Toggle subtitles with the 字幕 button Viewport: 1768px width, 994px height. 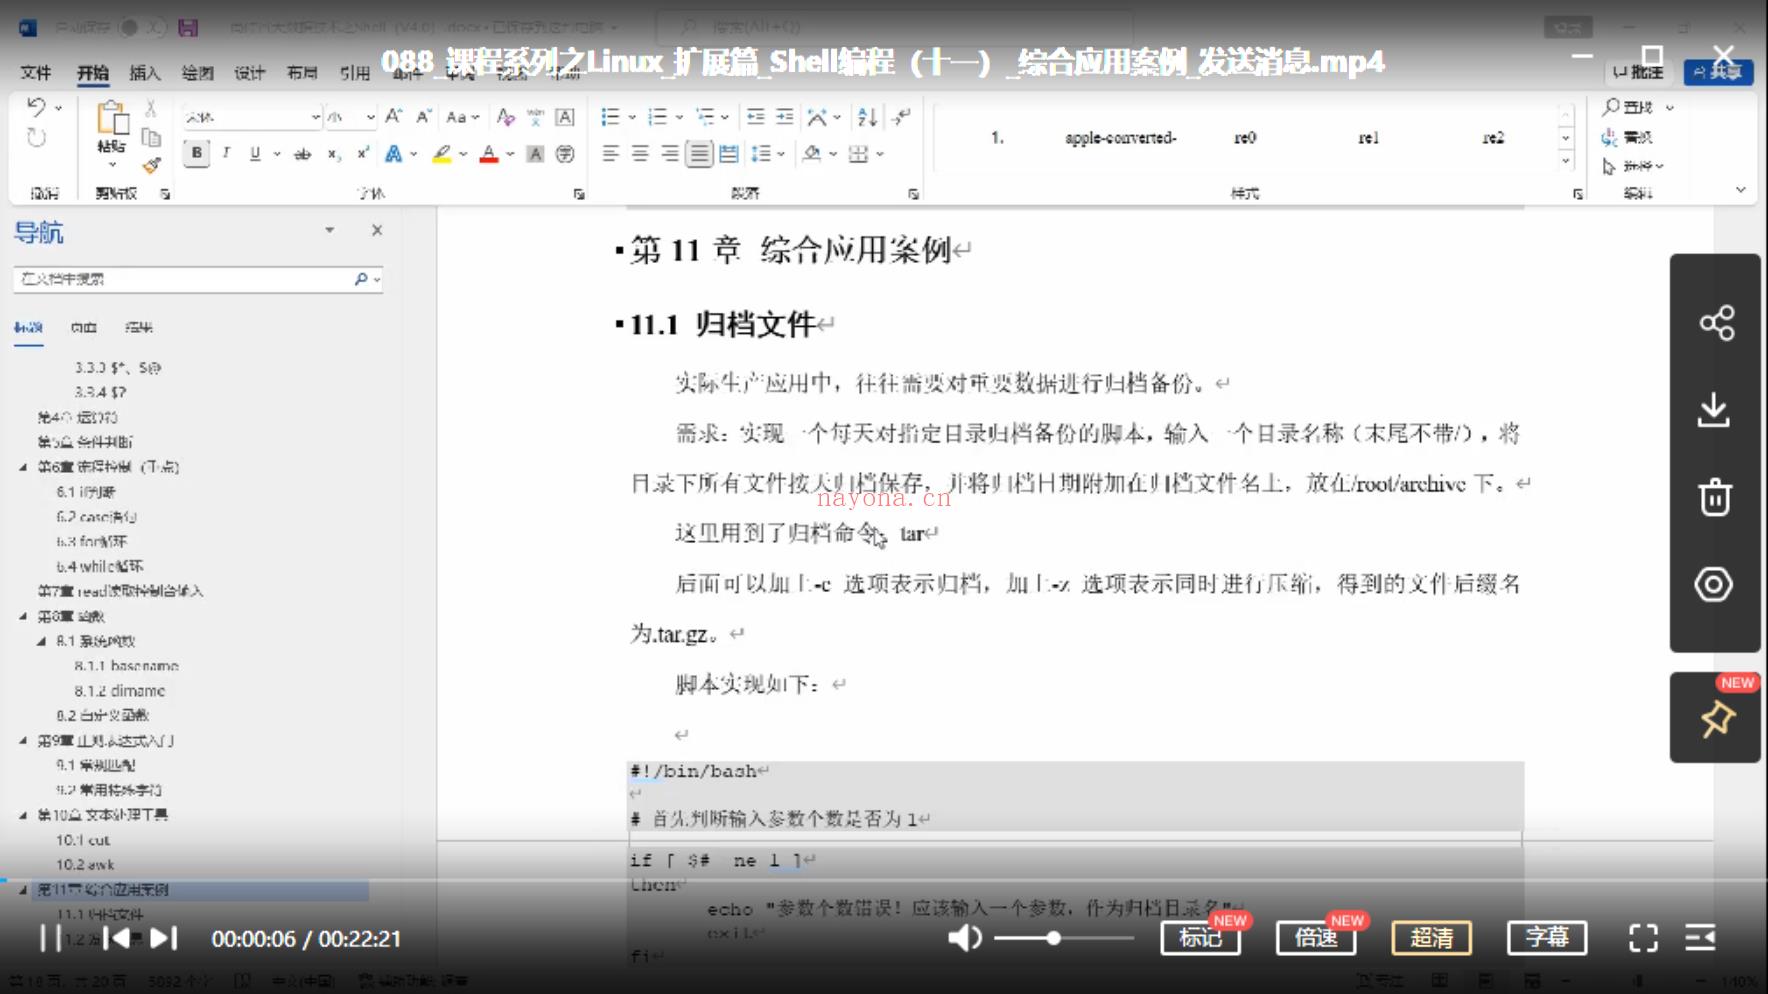1547,937
